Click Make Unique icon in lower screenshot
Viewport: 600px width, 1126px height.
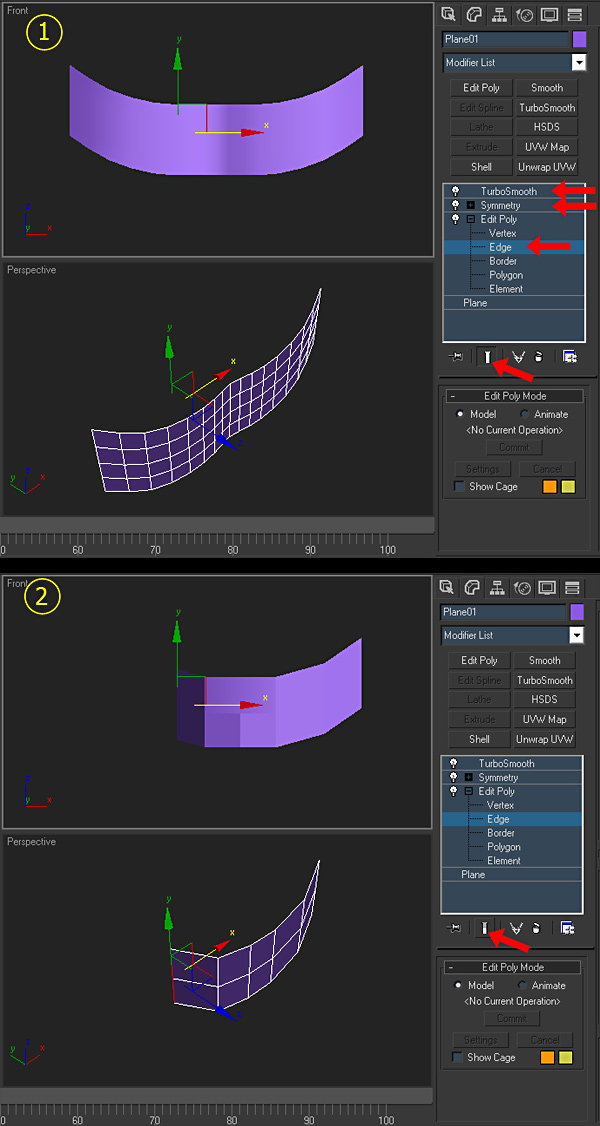515,928
